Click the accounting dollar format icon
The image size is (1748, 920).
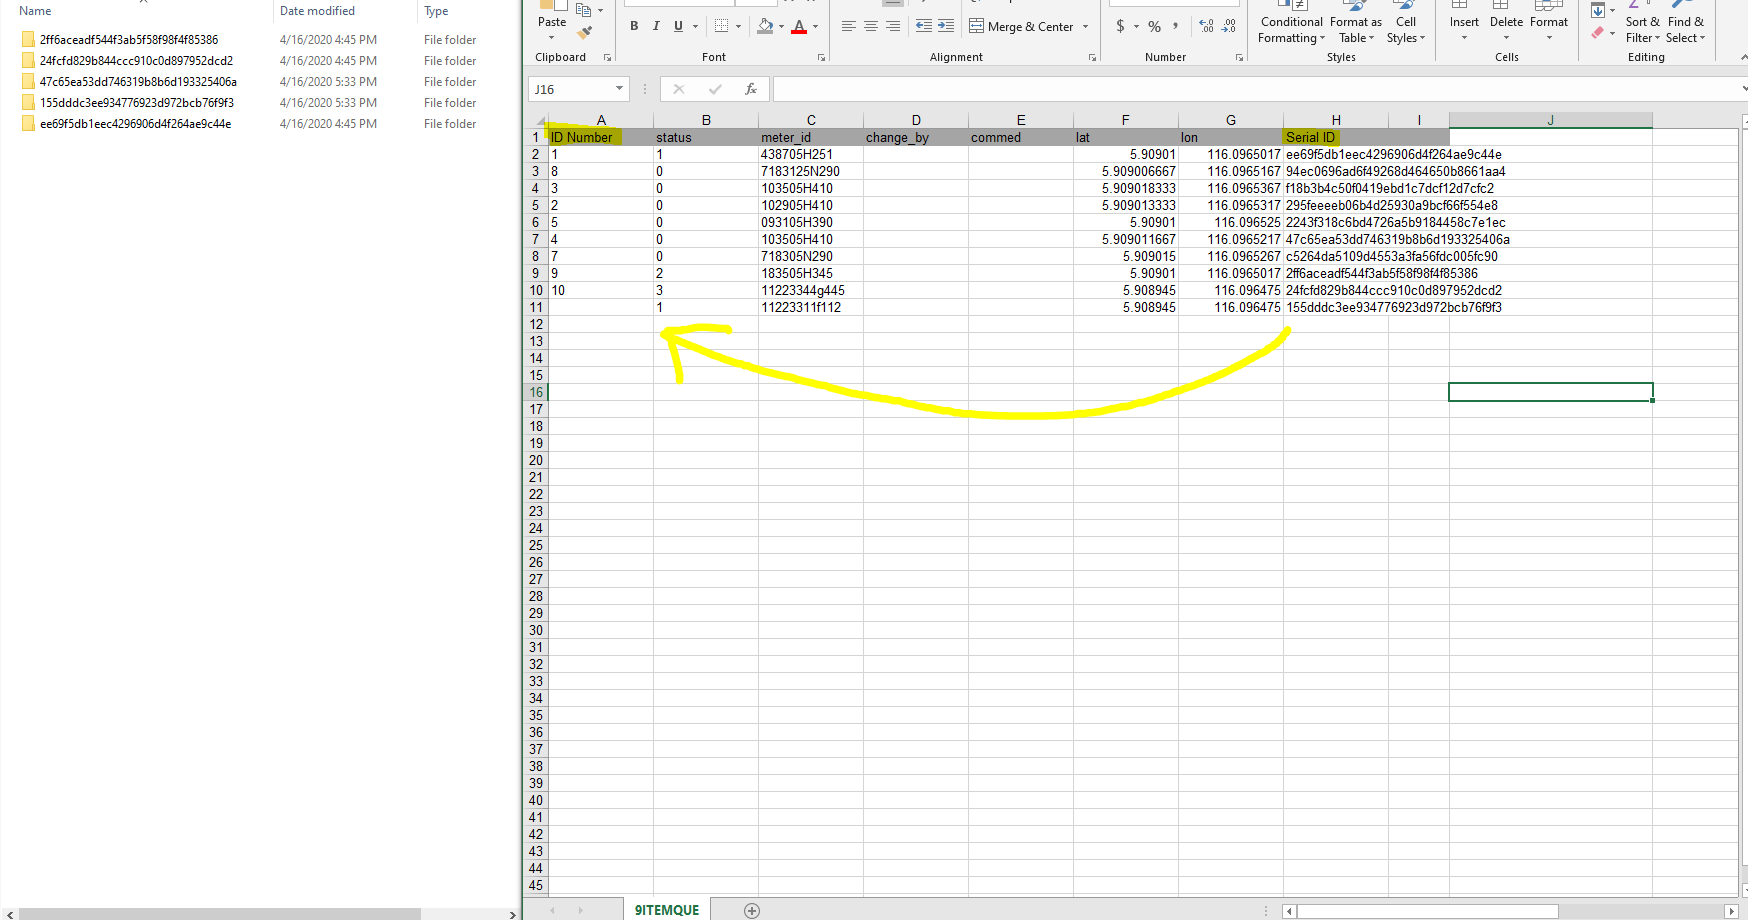[1120, 26]
